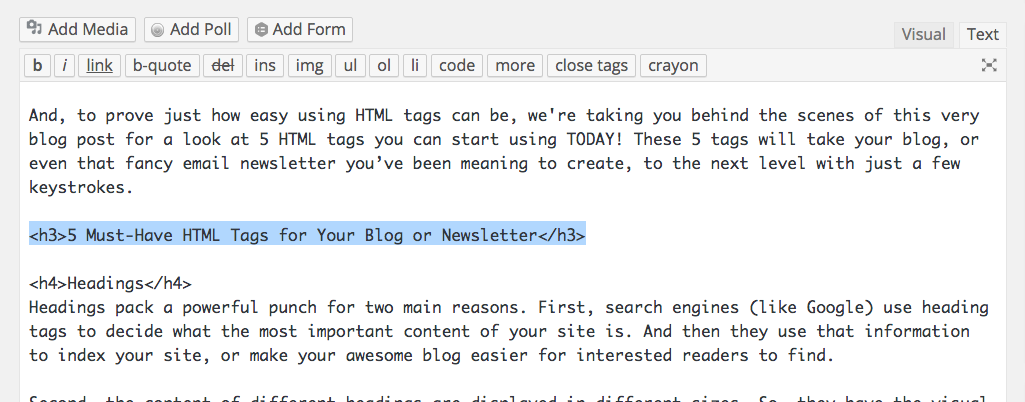Select the Text editor tab

point(983,35)
